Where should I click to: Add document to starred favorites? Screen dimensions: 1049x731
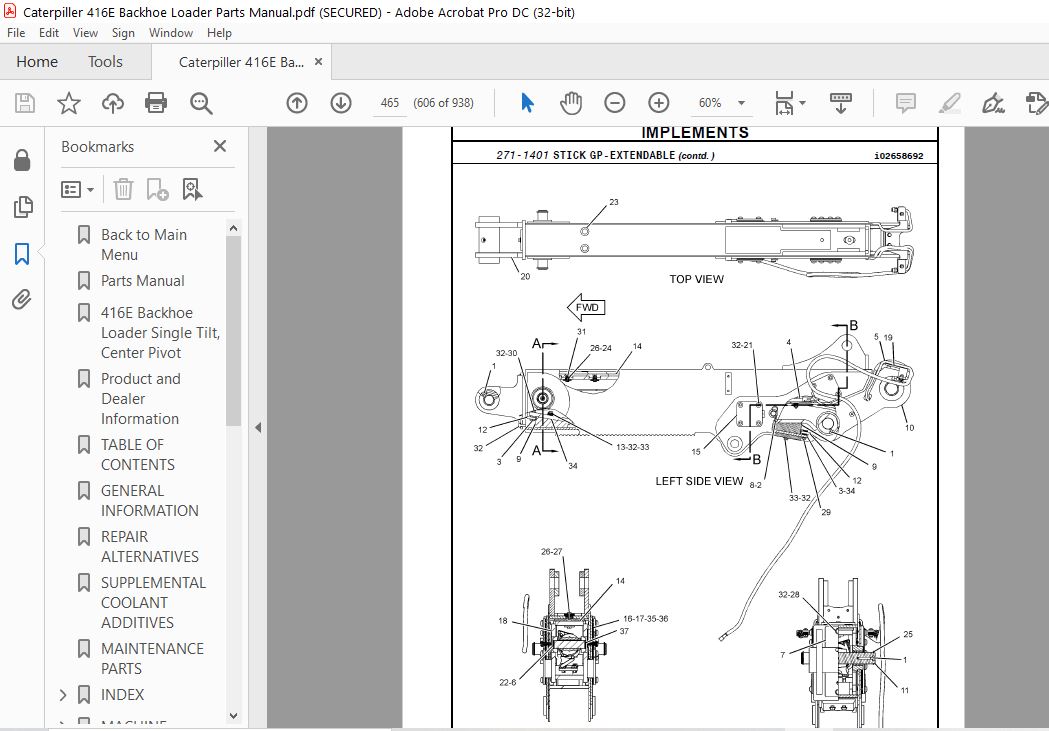coord(68,103)
